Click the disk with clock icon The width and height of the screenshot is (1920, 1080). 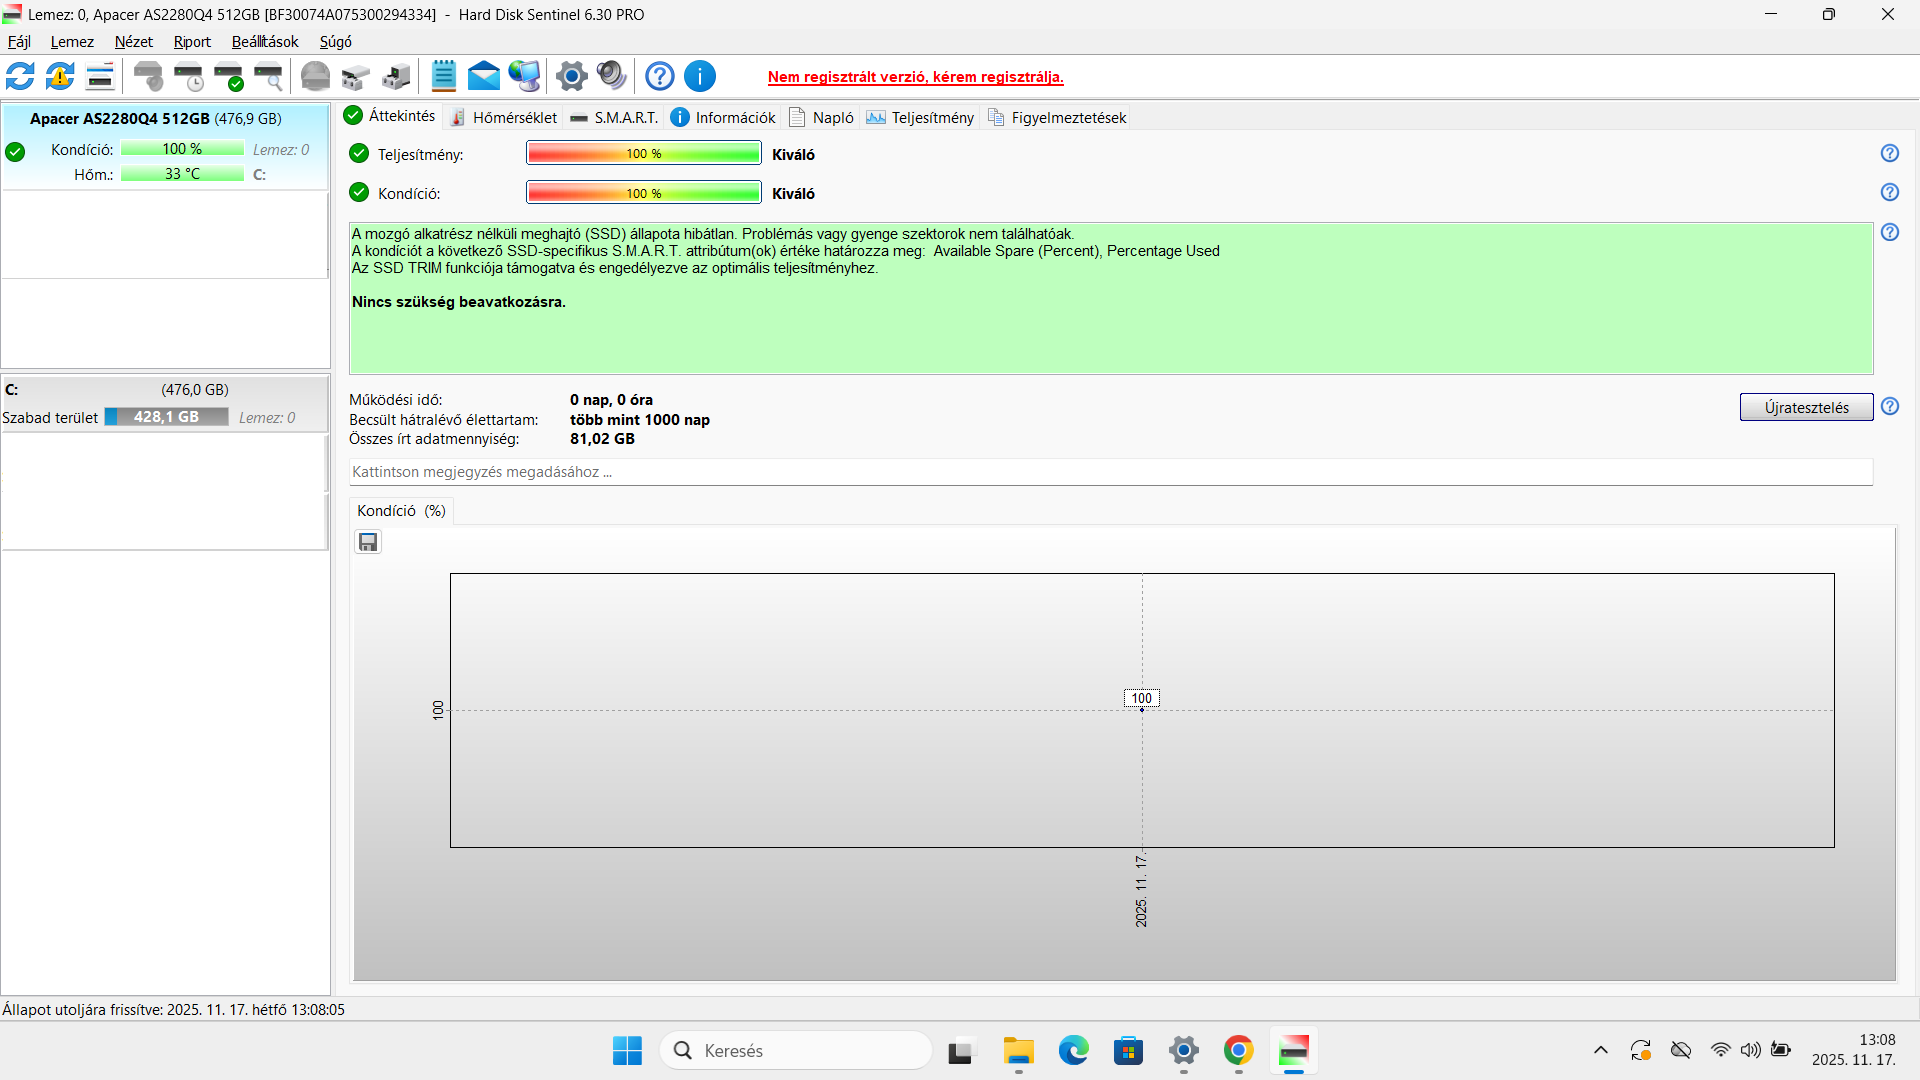click(189, 76)
